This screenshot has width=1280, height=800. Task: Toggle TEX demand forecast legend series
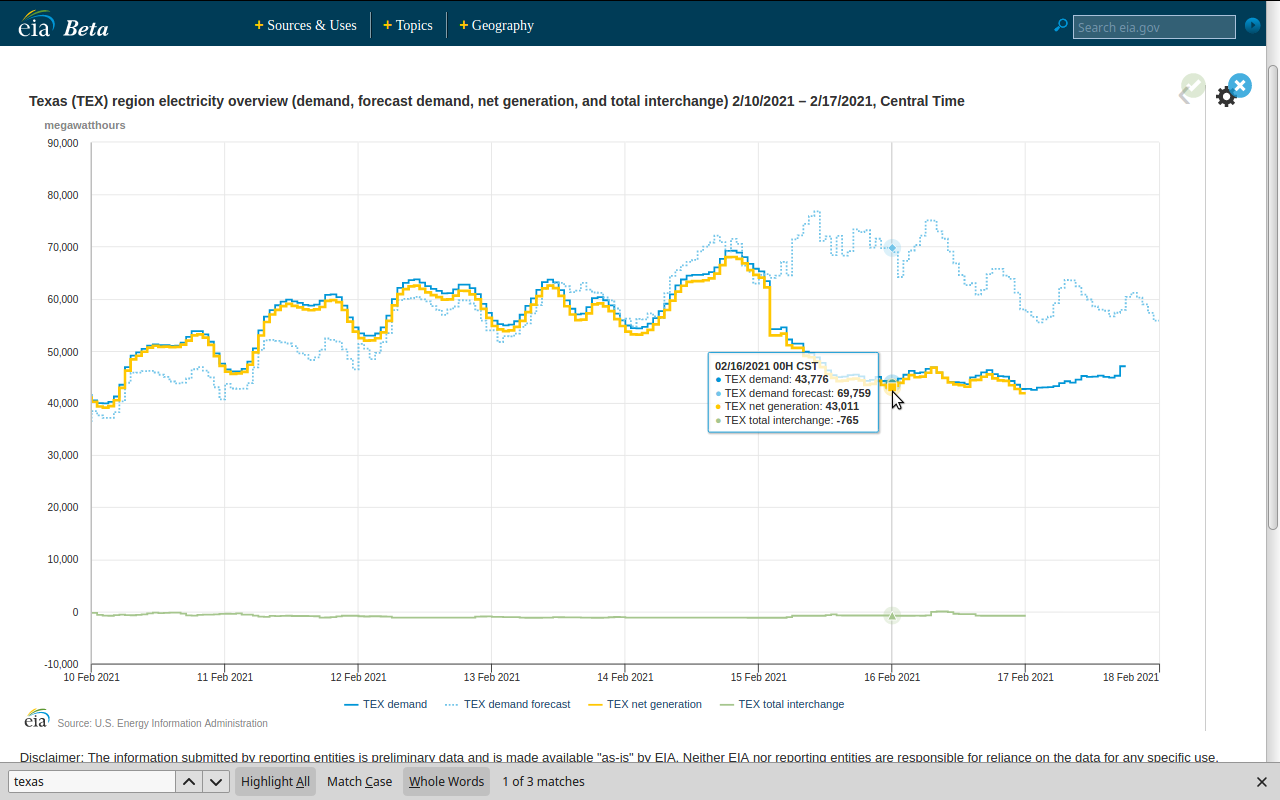507,704
